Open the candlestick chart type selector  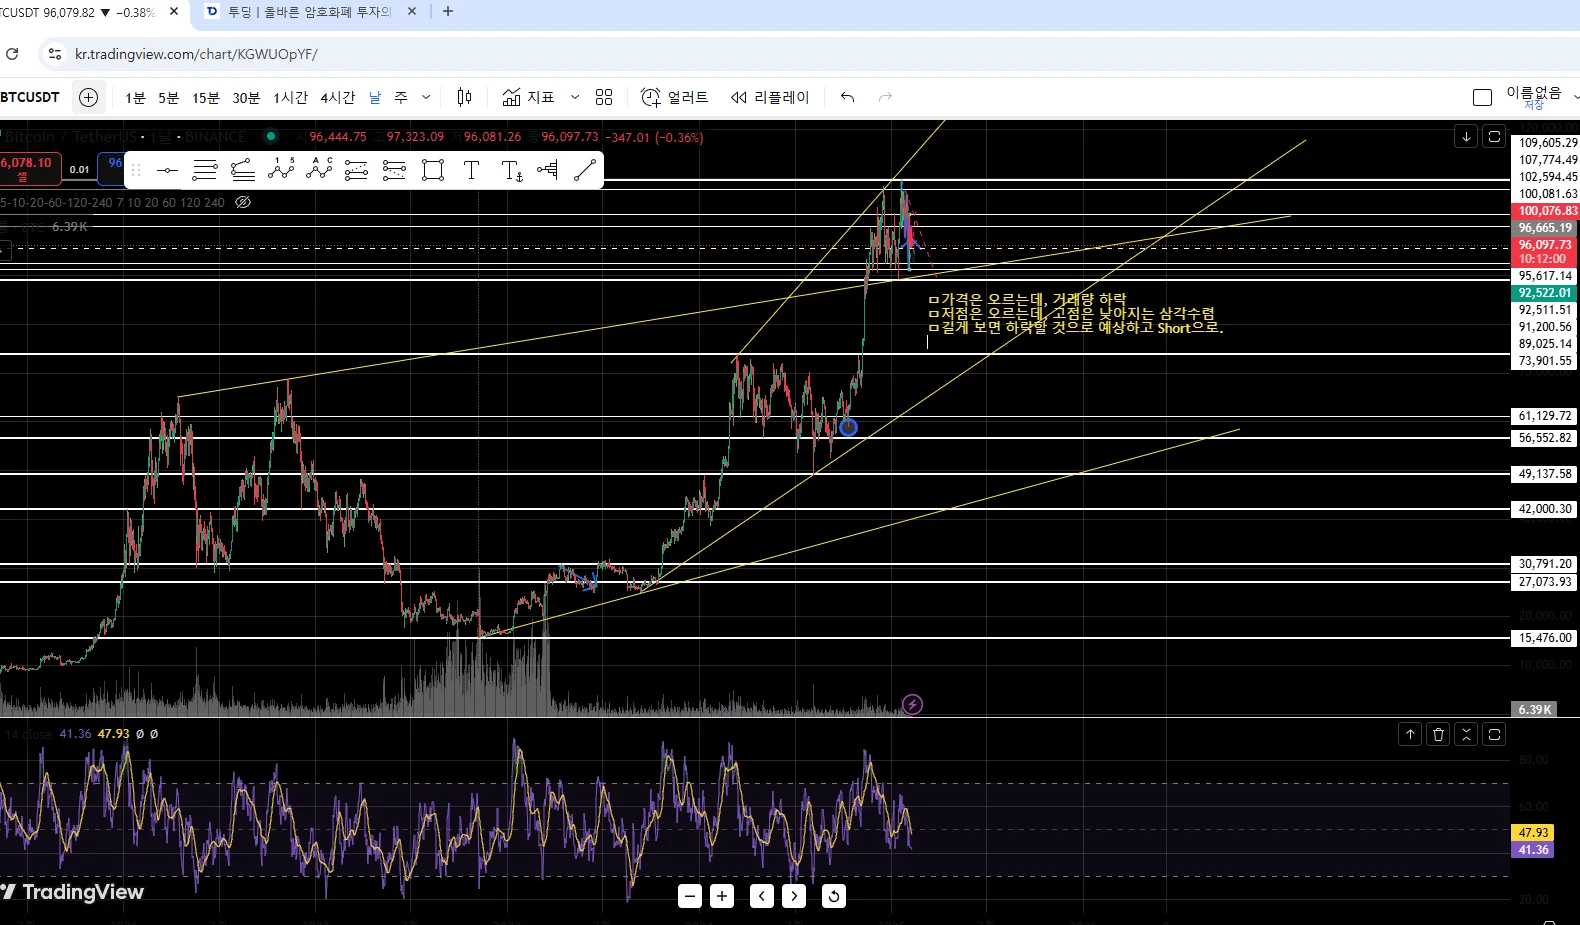[x=464, y=97]
